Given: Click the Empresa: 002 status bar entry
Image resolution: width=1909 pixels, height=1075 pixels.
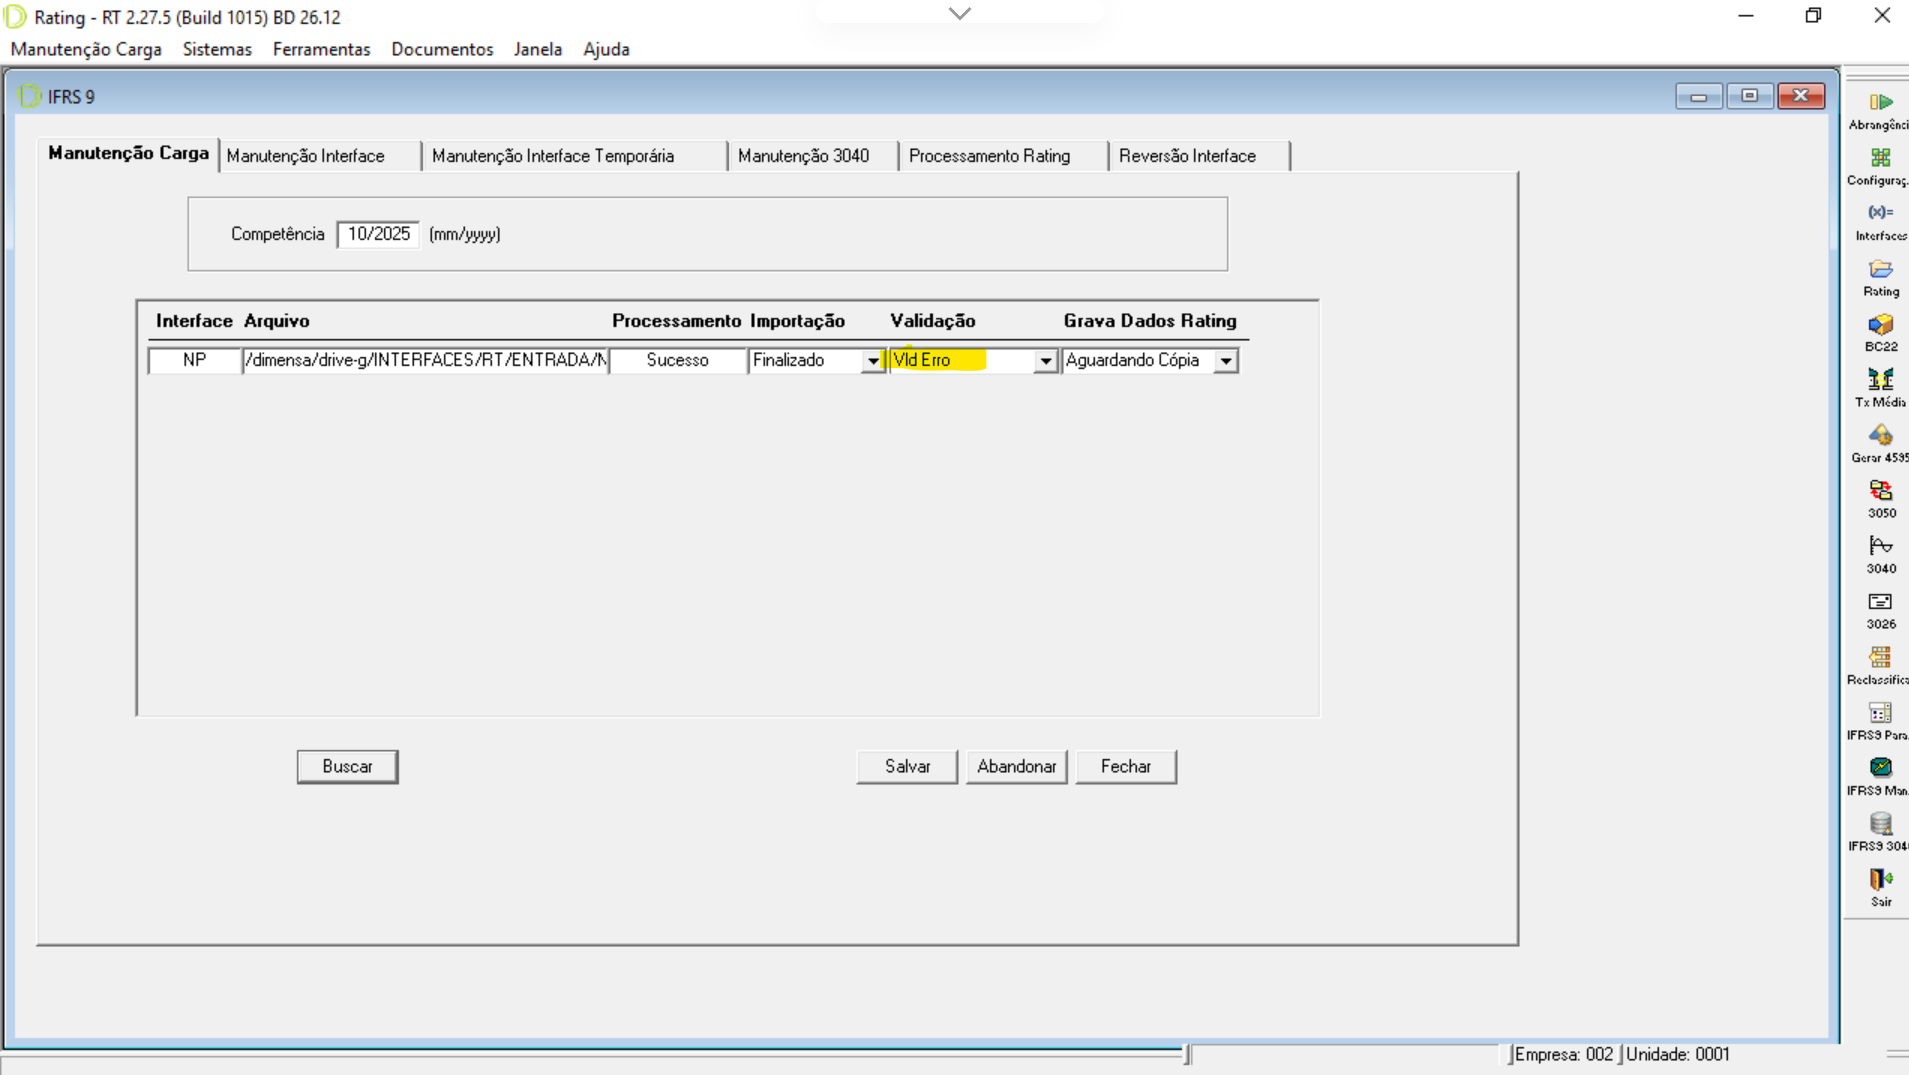Looking at the screenshot, I should [x=1564, y=1055].
